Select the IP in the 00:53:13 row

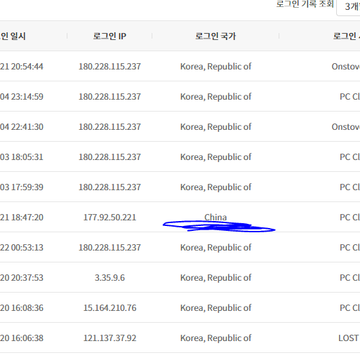pyautogui.click(x=110, y=247)
